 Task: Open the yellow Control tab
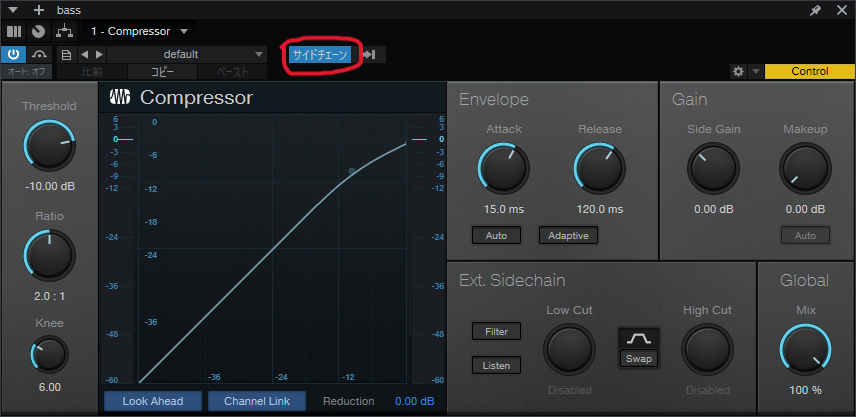(810, 72)
